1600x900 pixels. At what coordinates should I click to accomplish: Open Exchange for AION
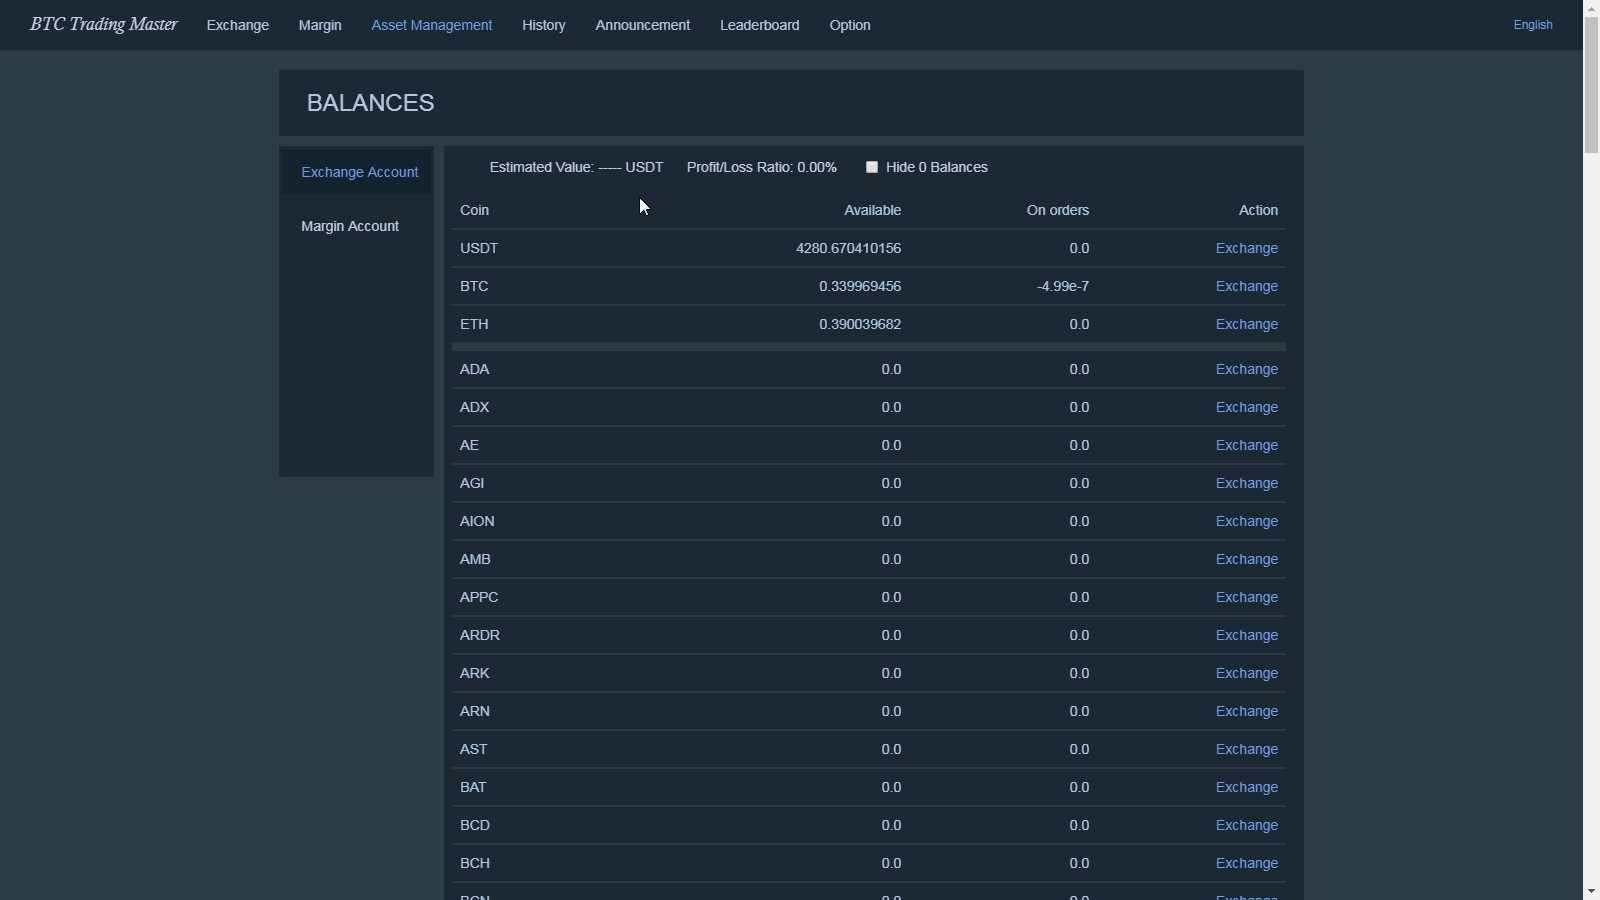(x=1246, y=521)
